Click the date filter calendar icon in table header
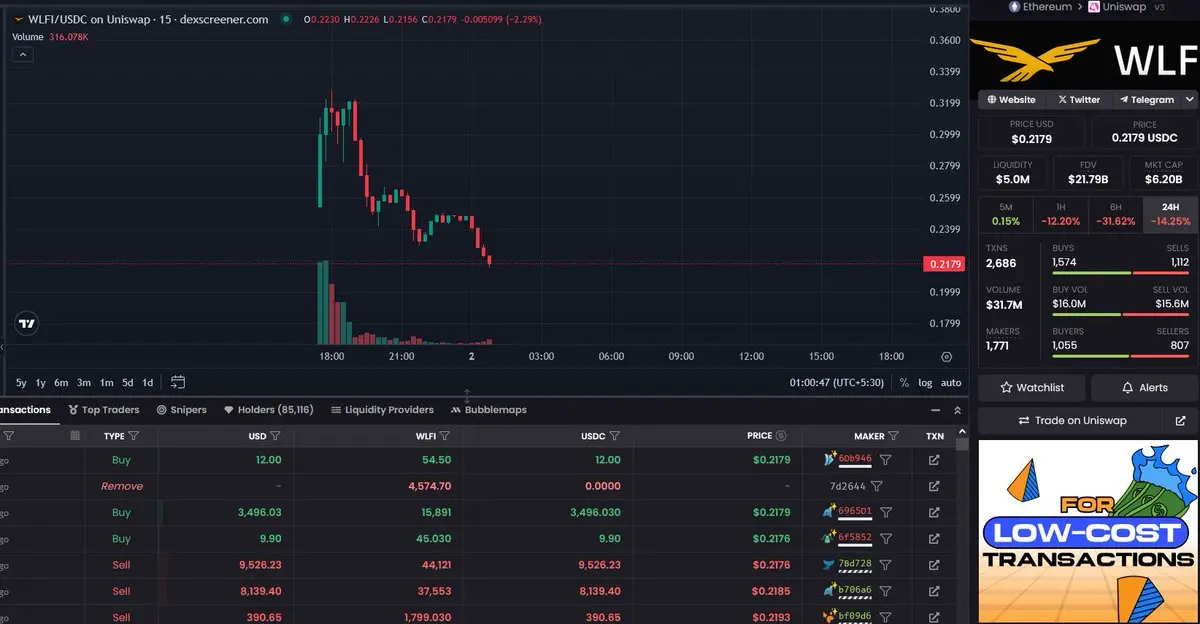Screen dimensions: 1200x624 pyautogui.click(x=75, y=436)
